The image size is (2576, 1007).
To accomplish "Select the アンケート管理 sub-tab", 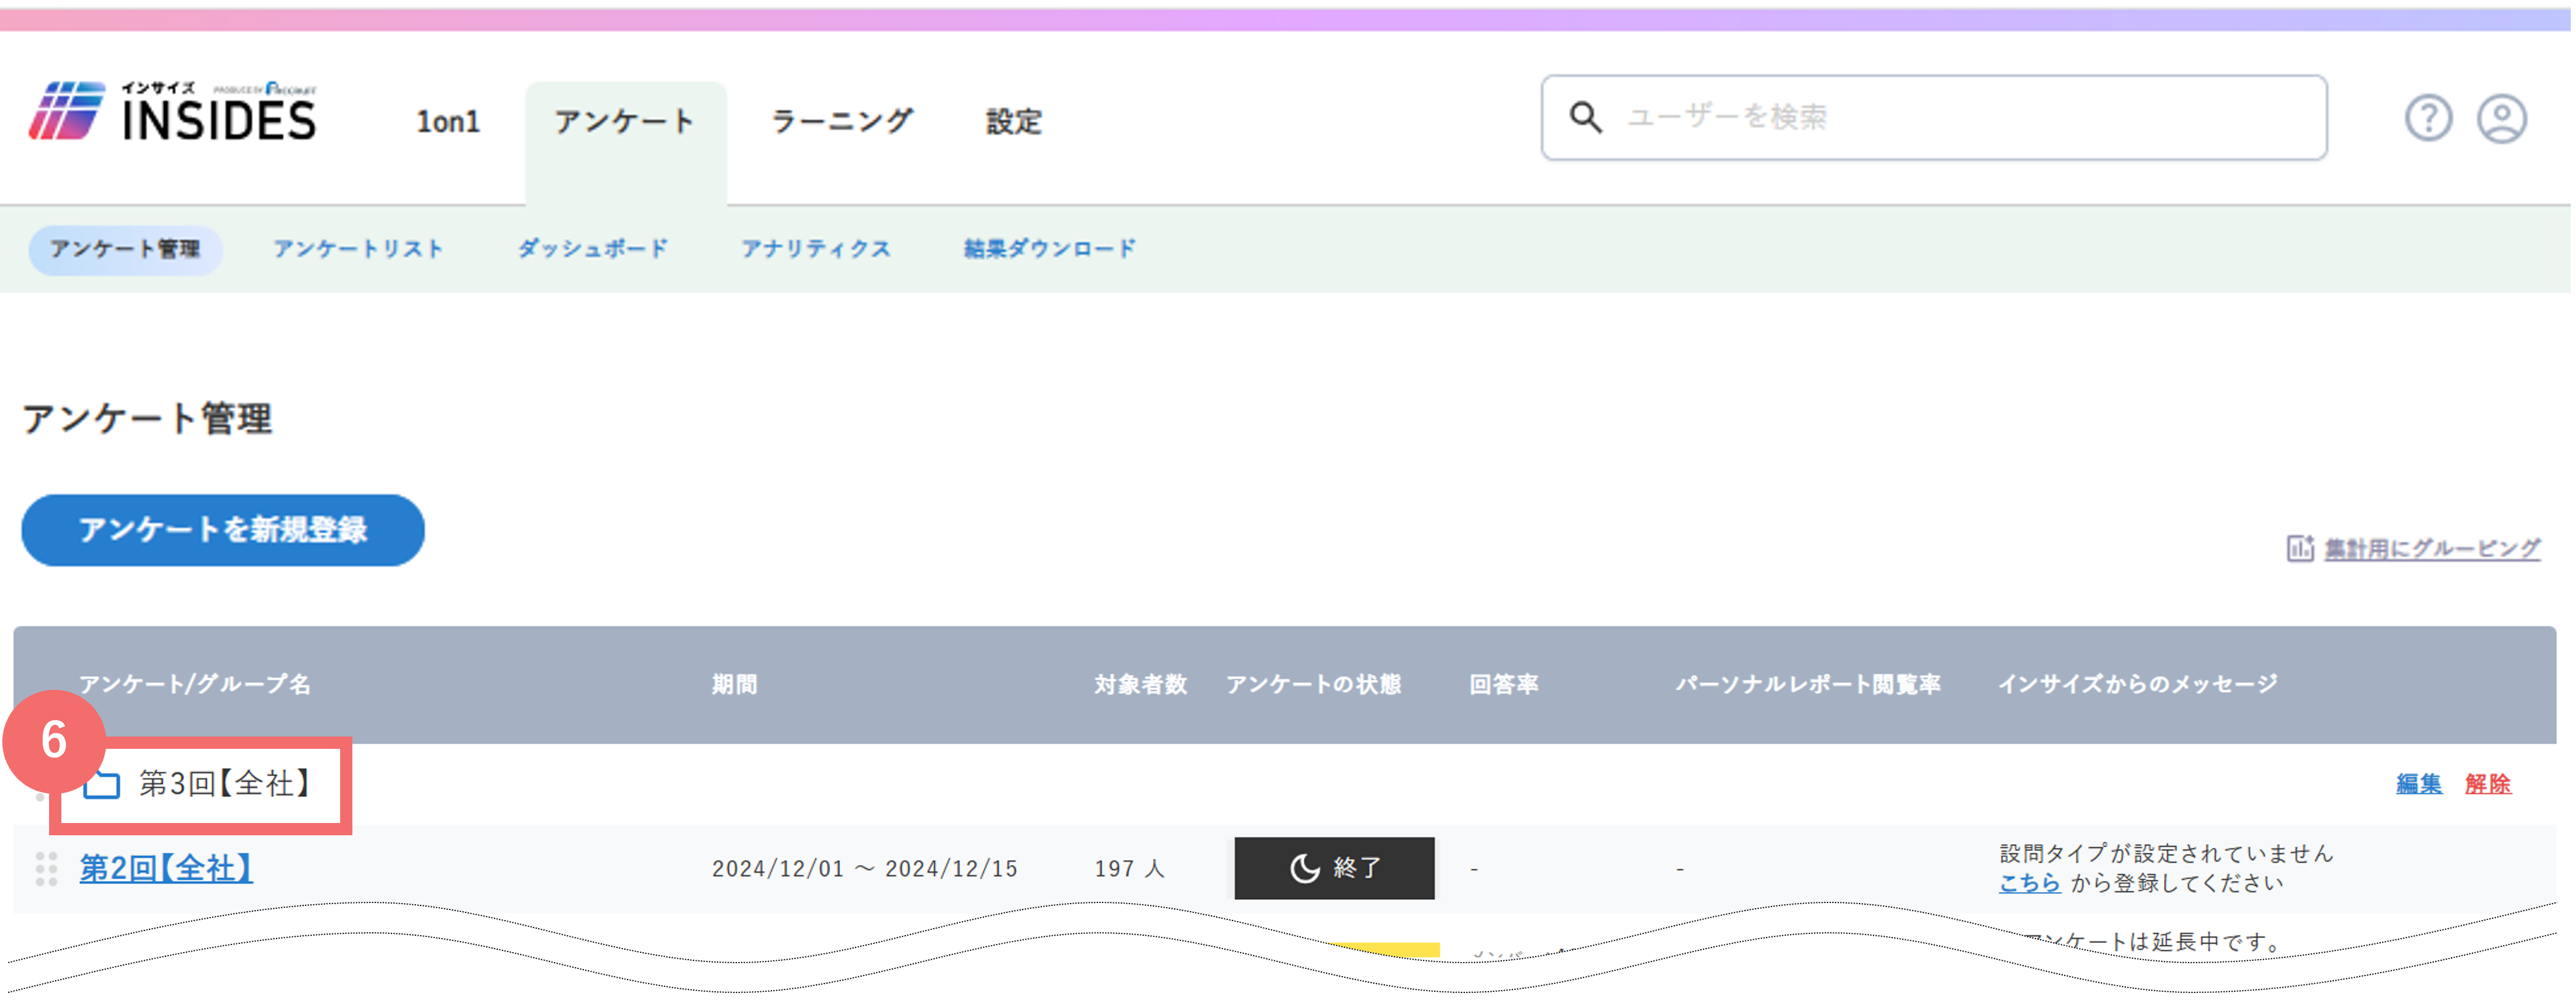I will coord(125,249).
